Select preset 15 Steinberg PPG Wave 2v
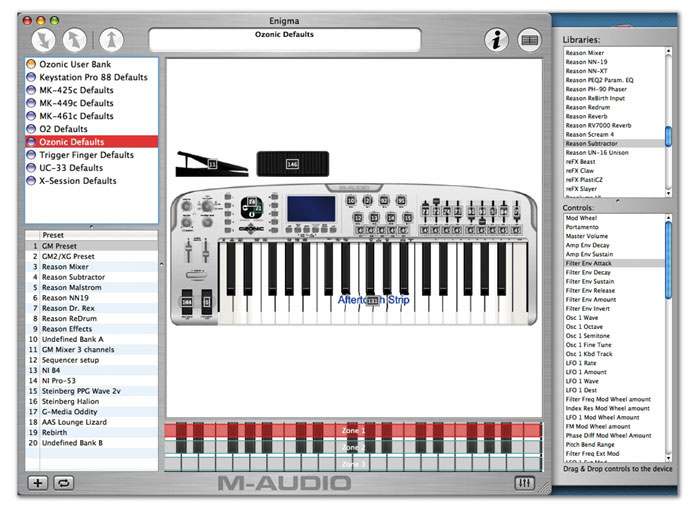The width and height of the screenshot is (700, 514). pos(92,391)
